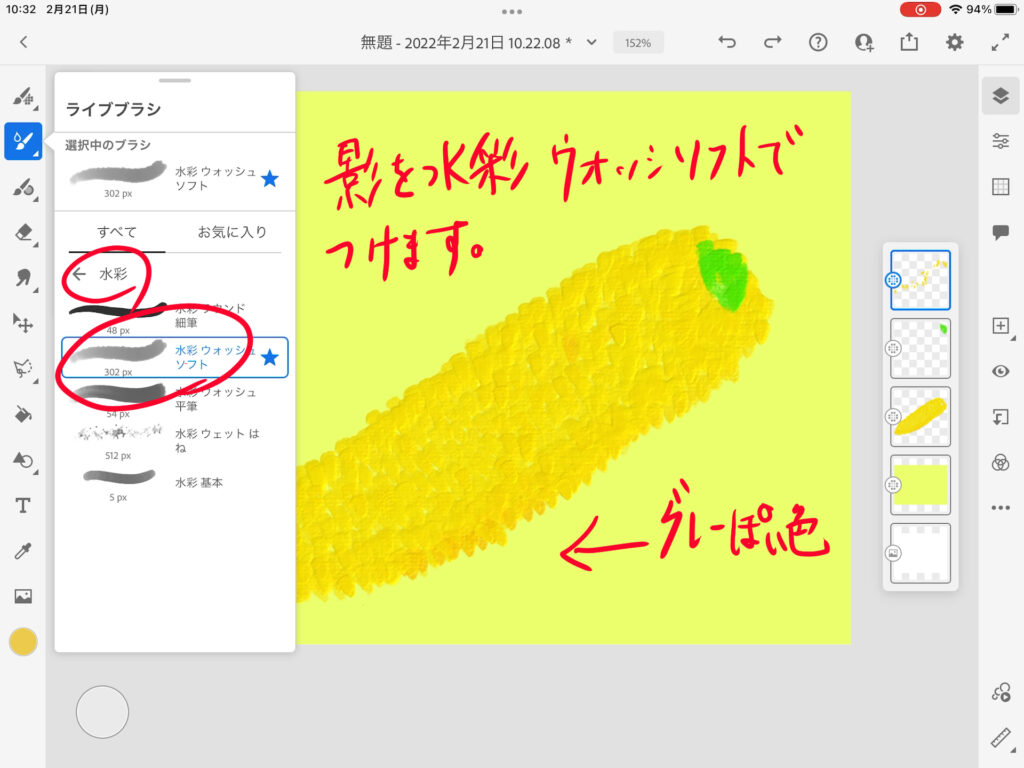Open the 152% zoom level menu
Viewport: 1024px width, 768px height.
[x=638, y=43]
